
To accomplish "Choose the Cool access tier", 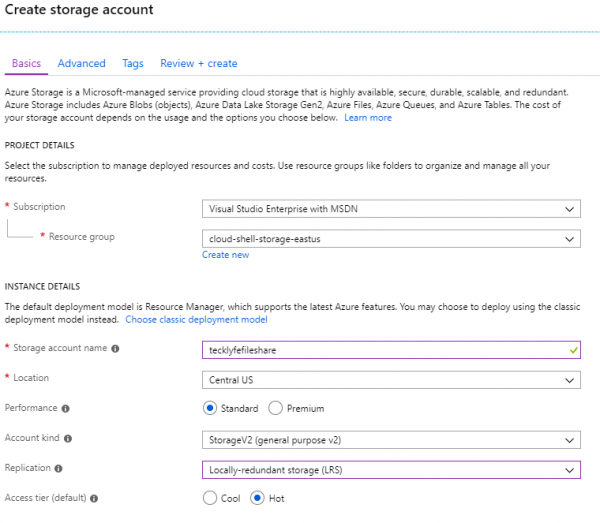I will [210, 498].
